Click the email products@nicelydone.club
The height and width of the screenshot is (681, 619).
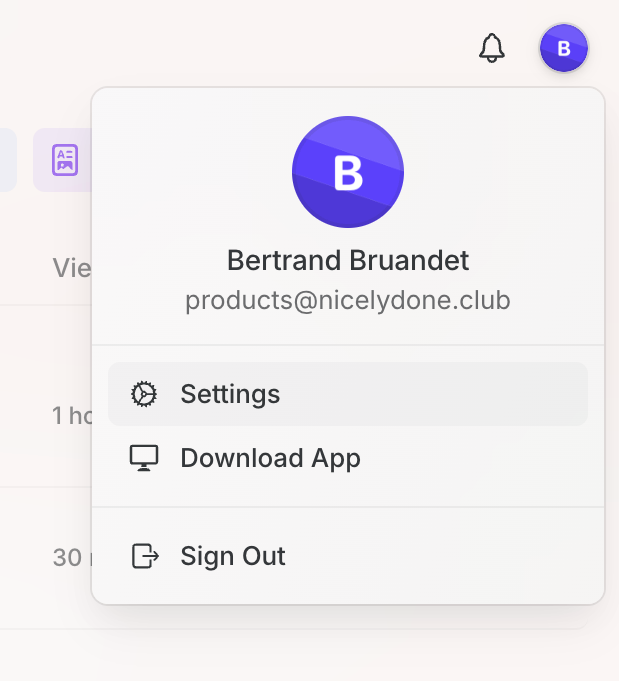348,300
